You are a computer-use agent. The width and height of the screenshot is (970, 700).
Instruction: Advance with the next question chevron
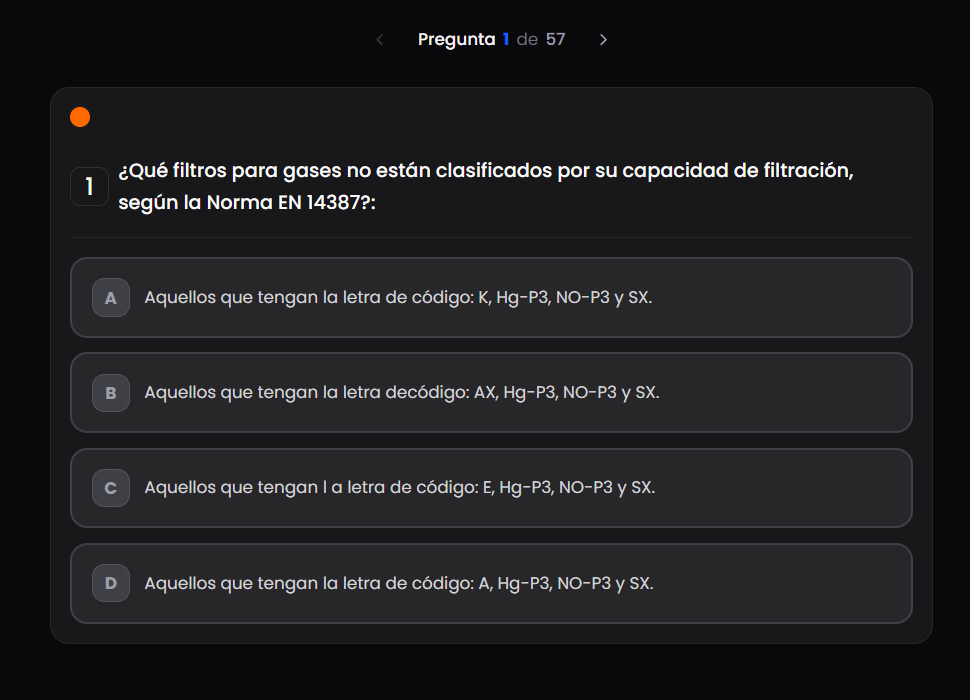tap(603, 40)
